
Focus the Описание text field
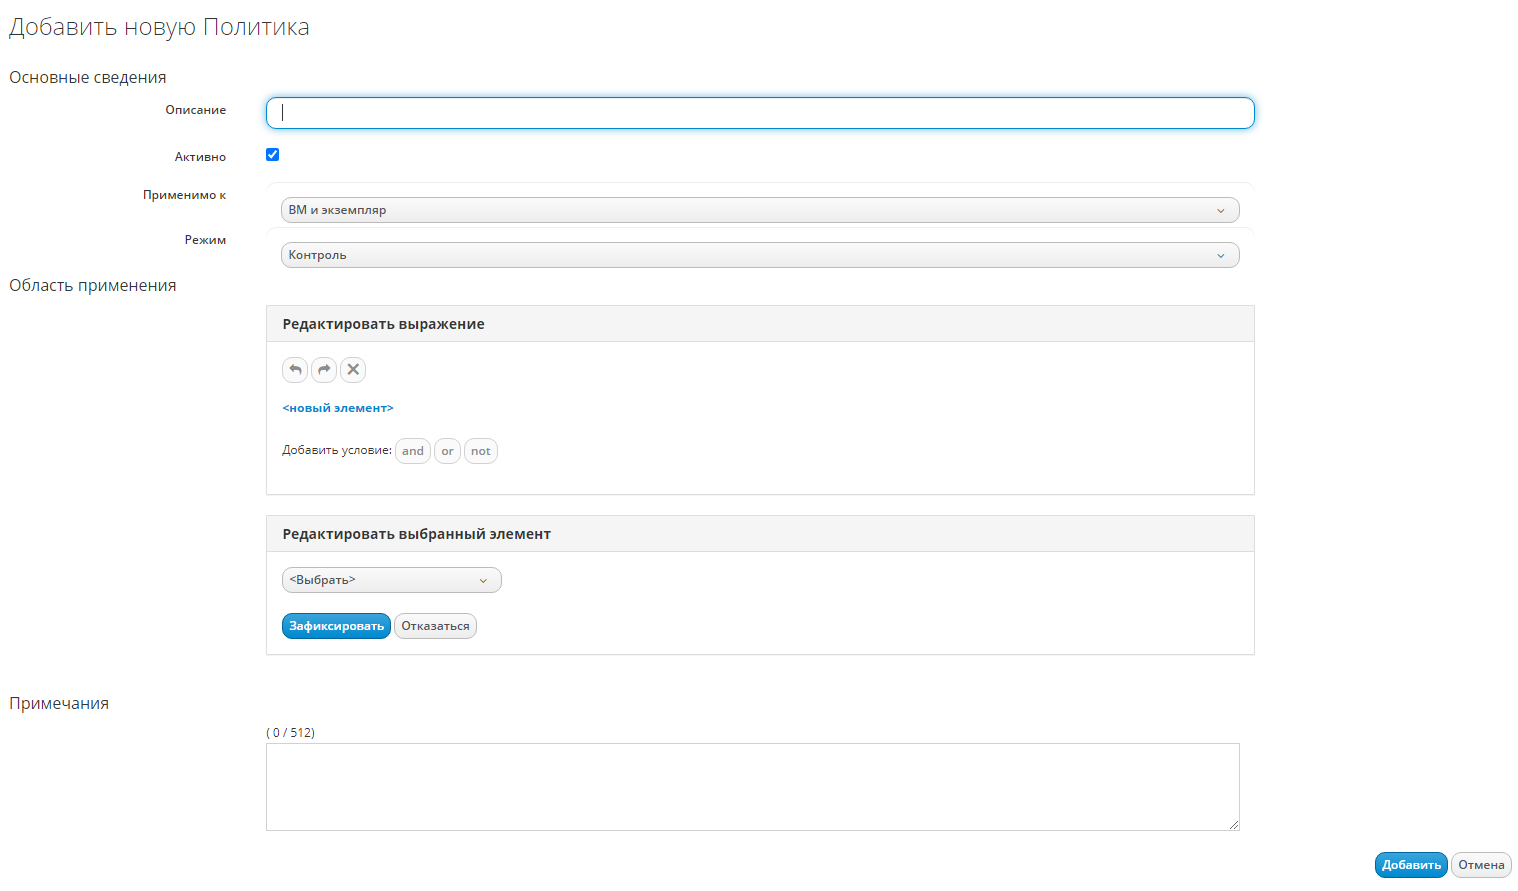760,113
